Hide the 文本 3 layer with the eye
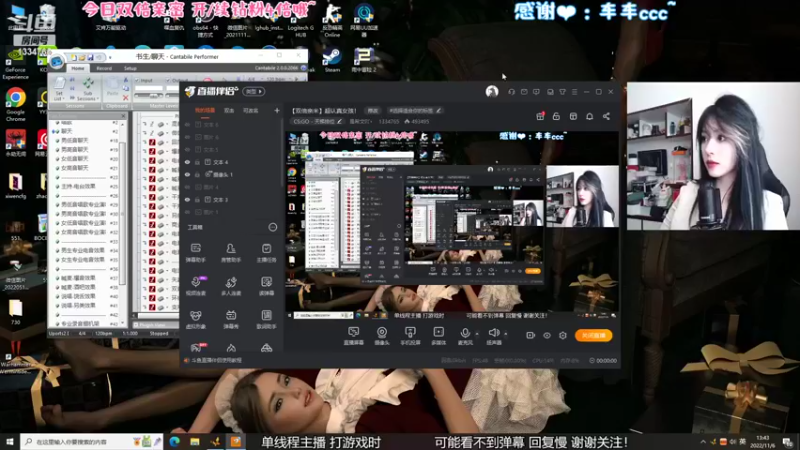 point(187,199)
